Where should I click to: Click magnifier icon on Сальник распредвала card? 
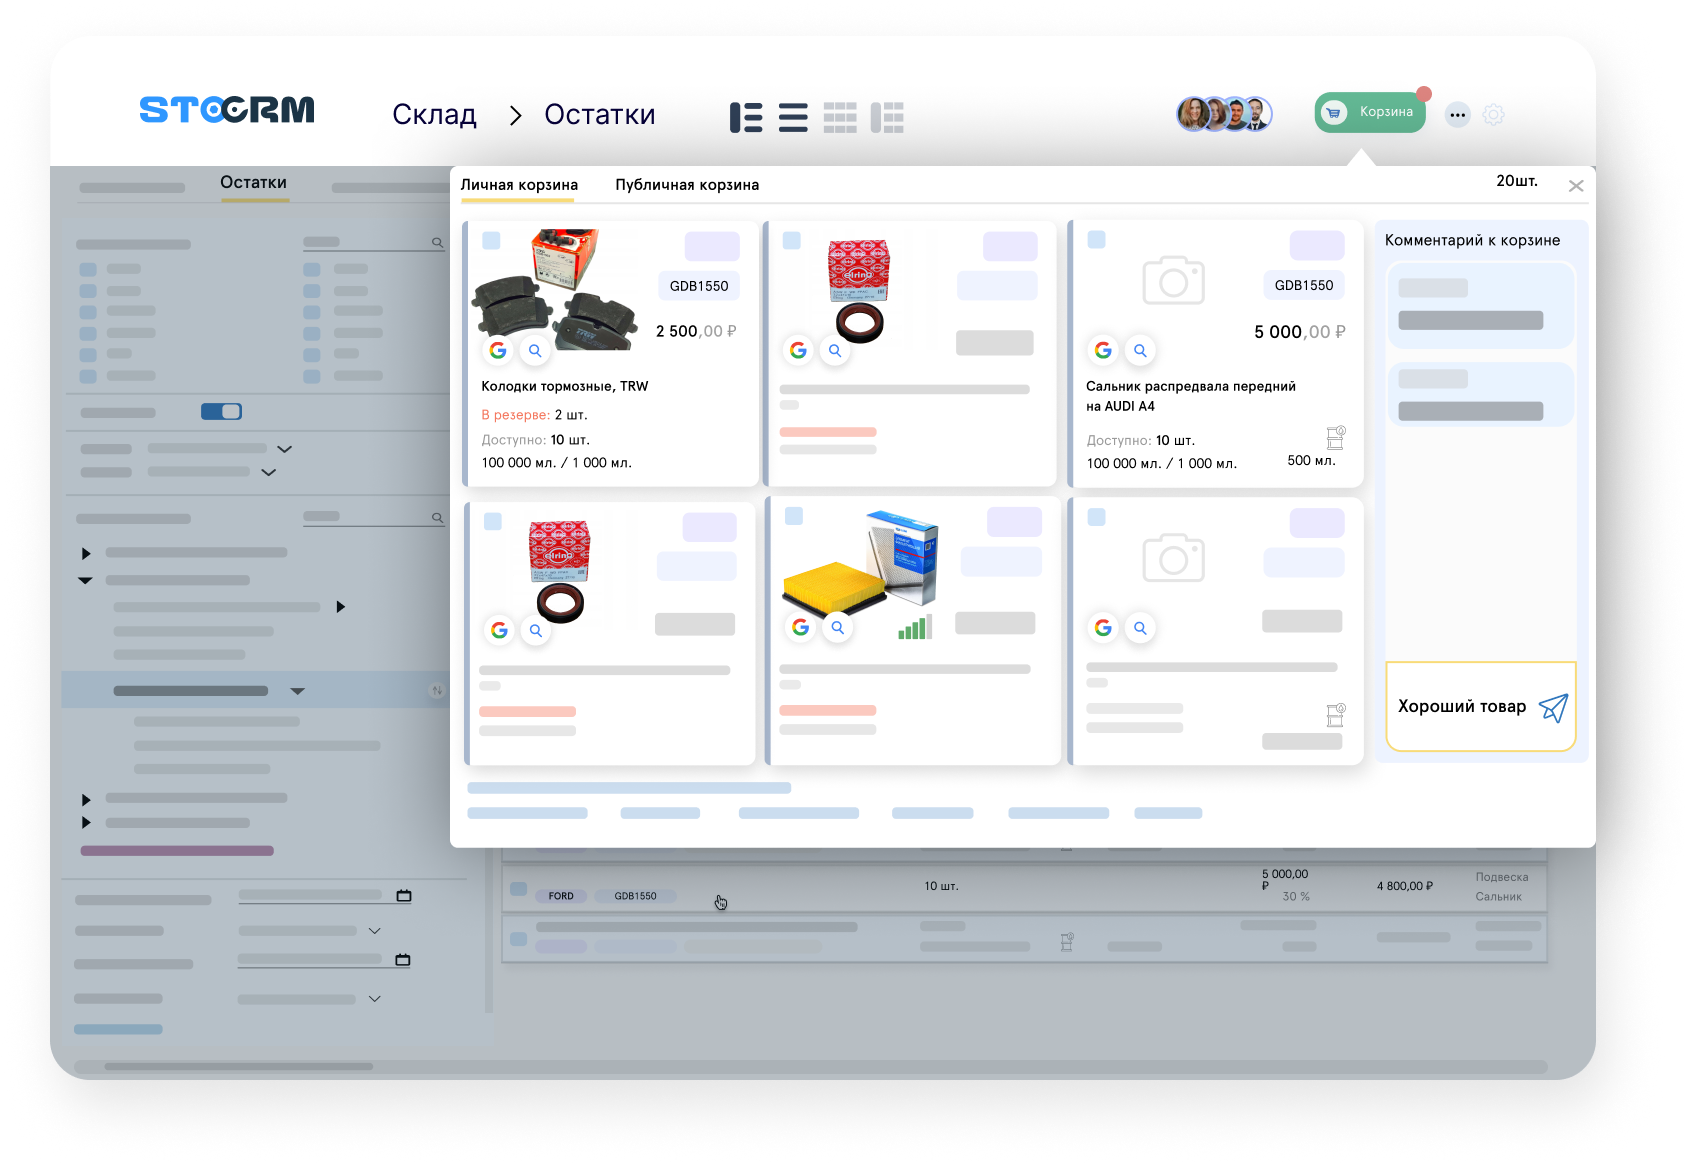coord(1140,350)
